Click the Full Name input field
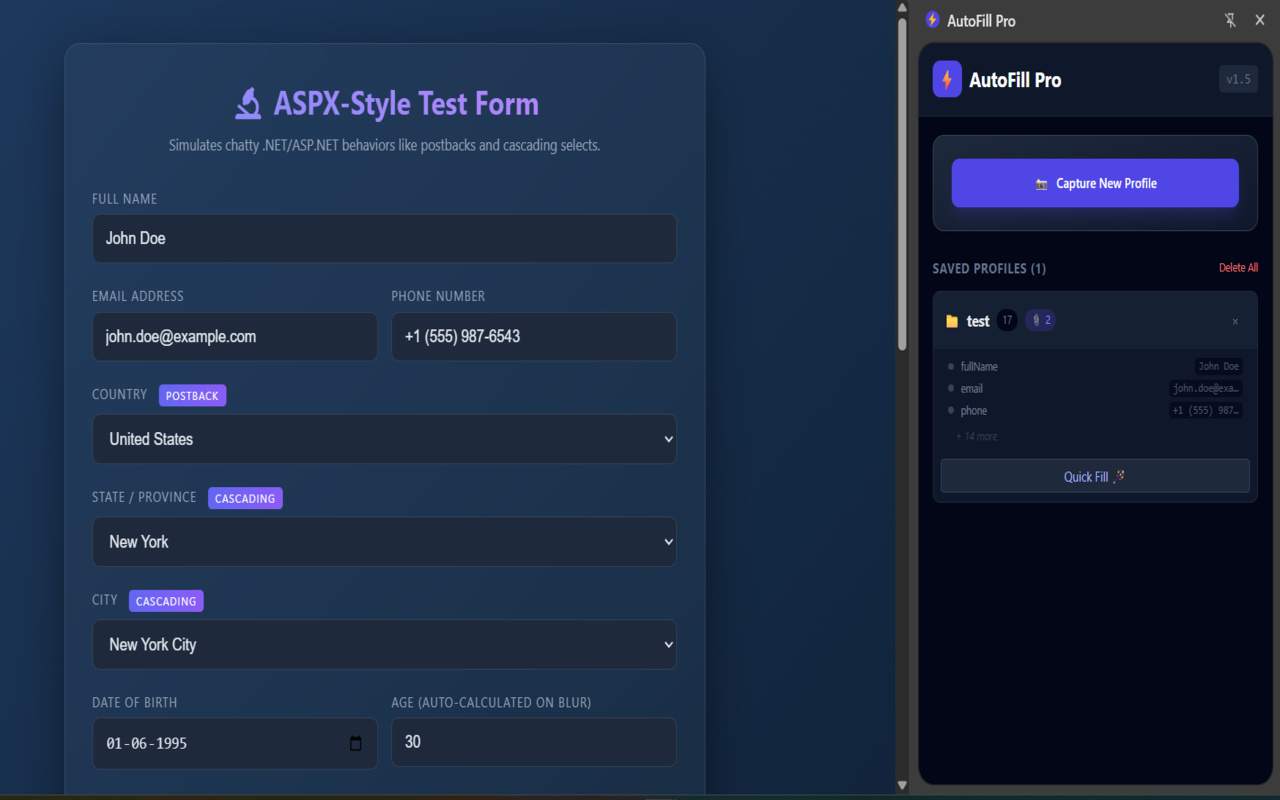The height and width of the screenshot is (800, 1280). pos(384,238)
